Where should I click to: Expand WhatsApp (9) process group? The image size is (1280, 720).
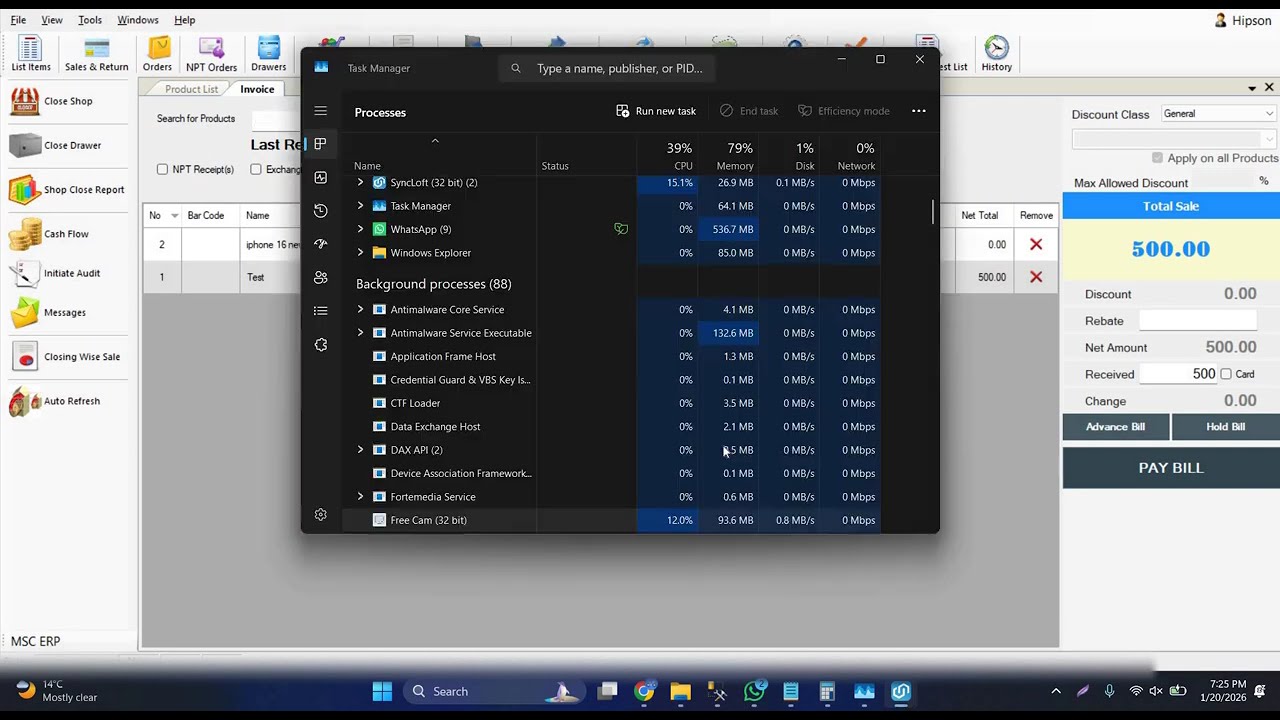coord(360,229)
